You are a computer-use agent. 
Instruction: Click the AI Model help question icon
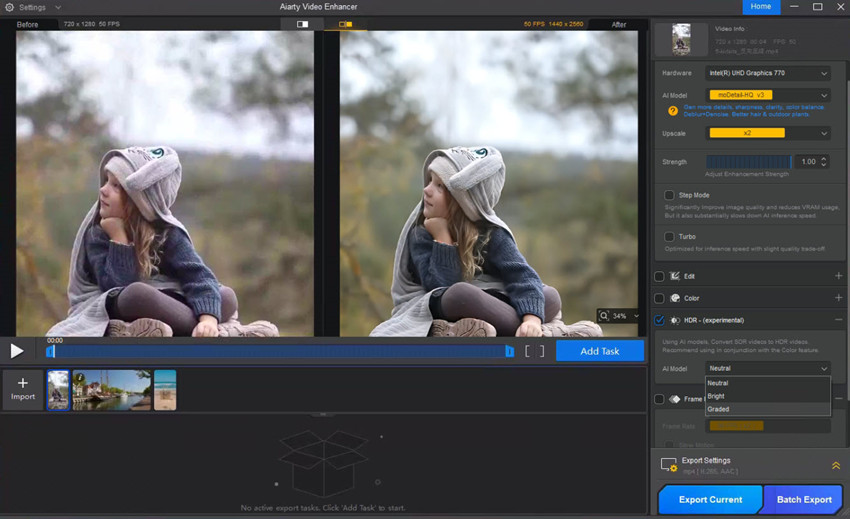[673, 111]
